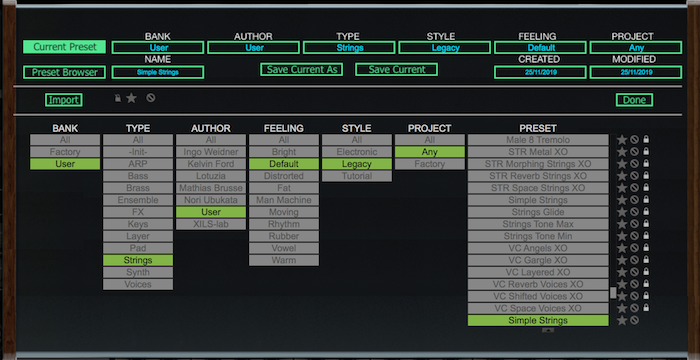Select Nori Ubukata in AUTHOR column
700x360 pixels.
211,200
